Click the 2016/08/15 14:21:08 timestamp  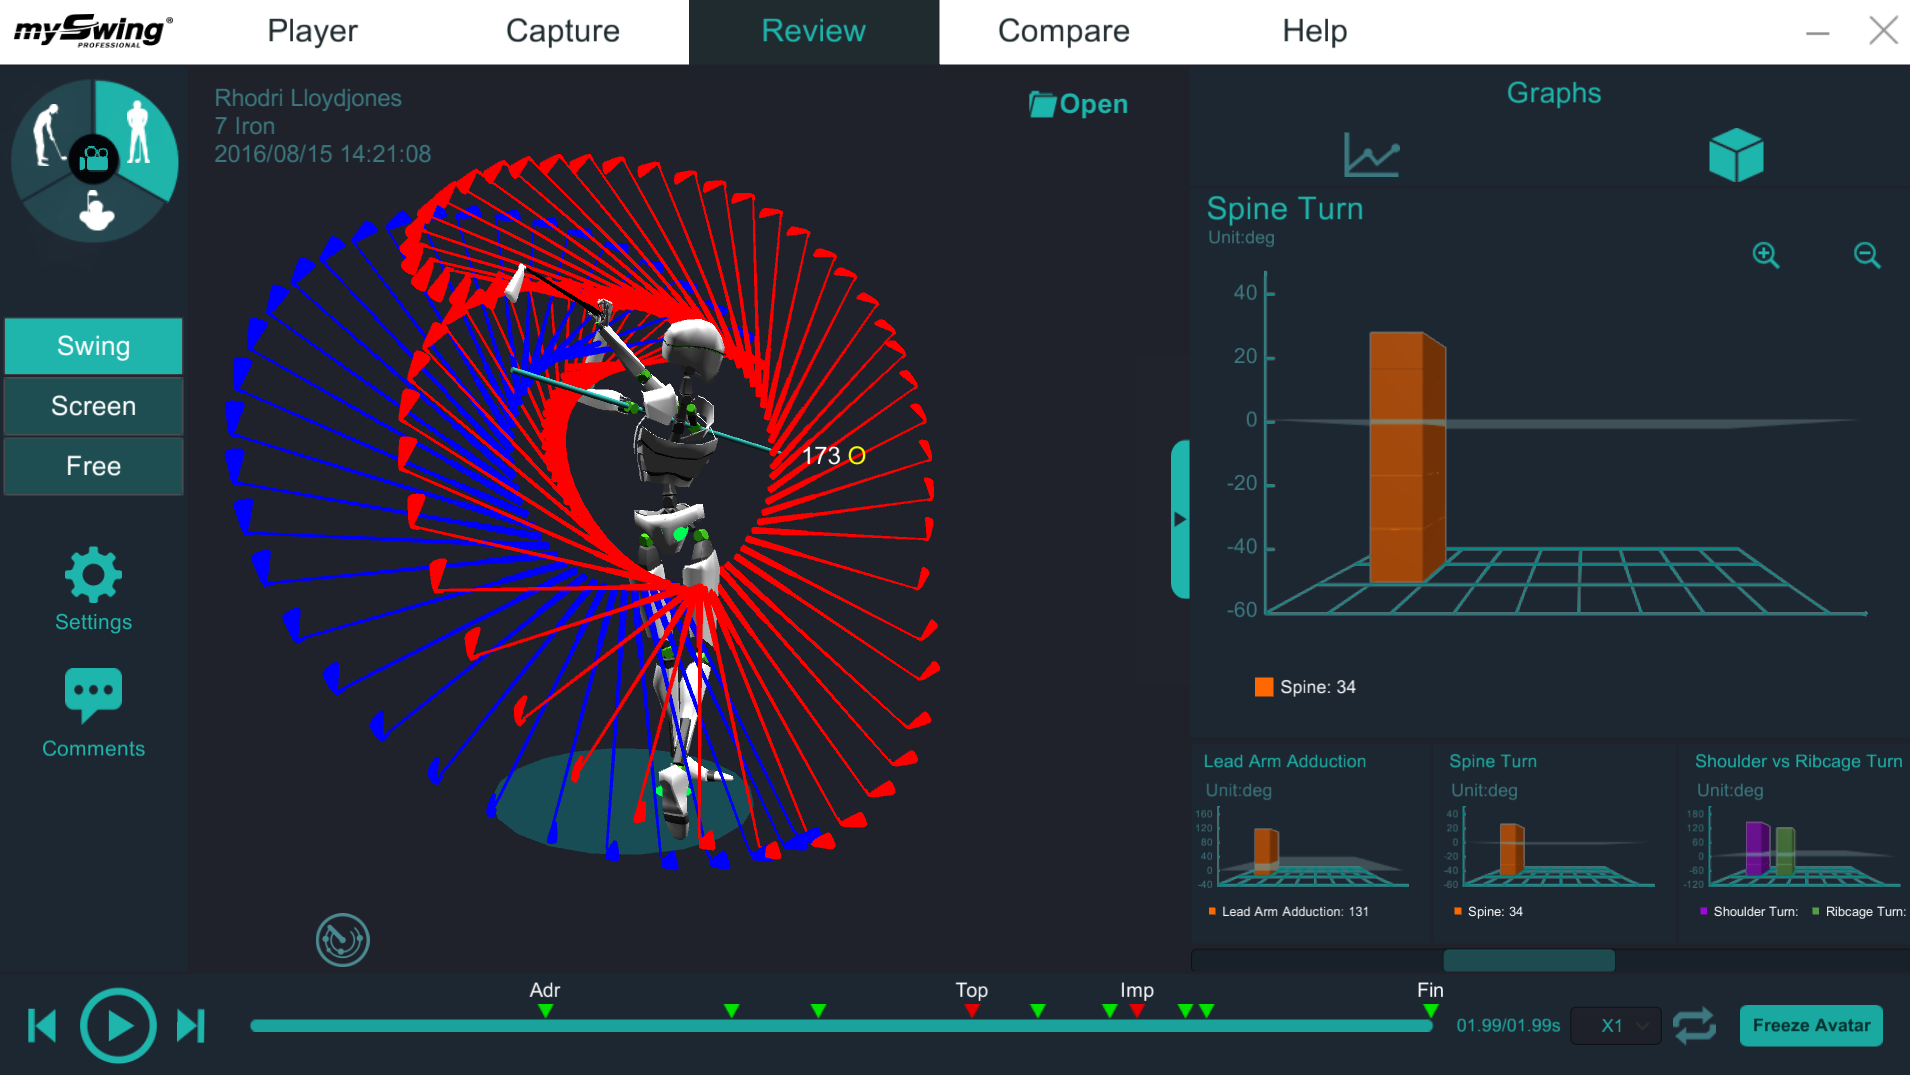click(x=323, y=154)
